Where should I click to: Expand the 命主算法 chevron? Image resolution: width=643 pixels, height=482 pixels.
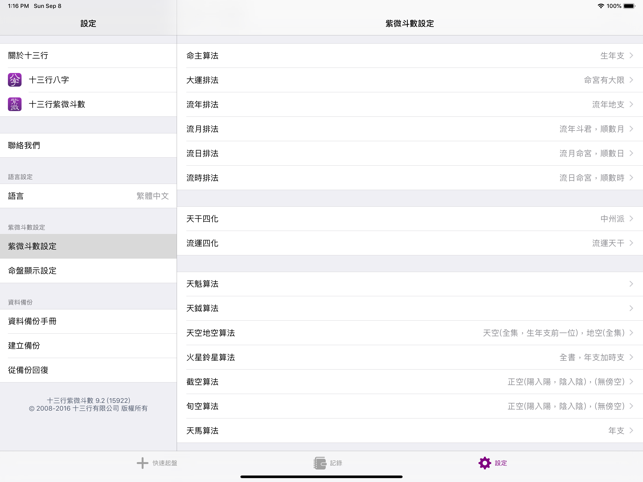point(631,55)
